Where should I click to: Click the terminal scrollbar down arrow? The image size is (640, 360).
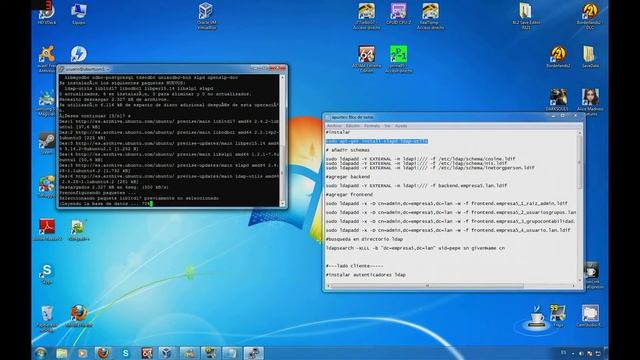(x=282, y=203)
